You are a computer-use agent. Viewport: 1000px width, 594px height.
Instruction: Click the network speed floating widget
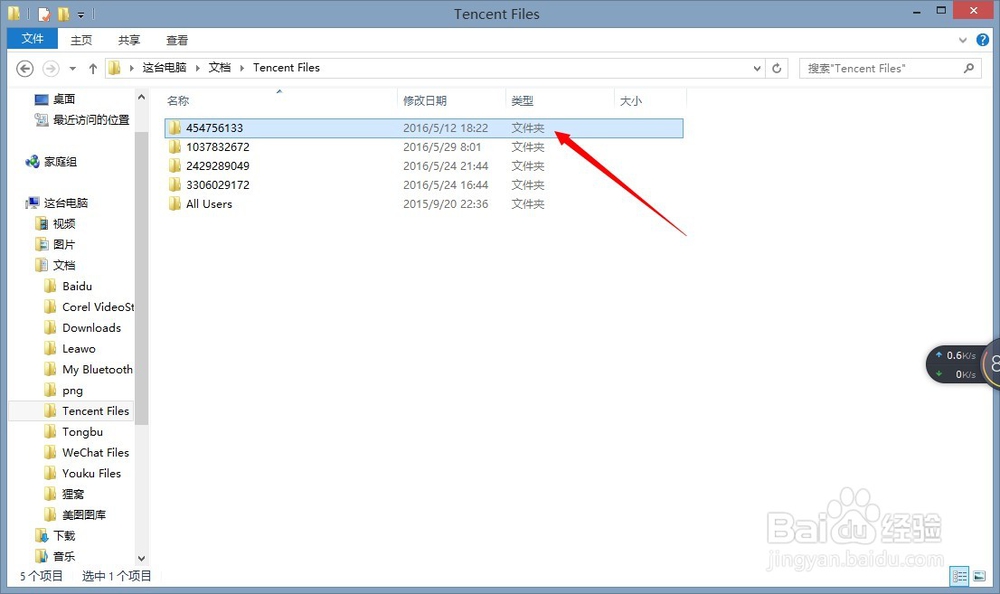(x=962, y=364)
